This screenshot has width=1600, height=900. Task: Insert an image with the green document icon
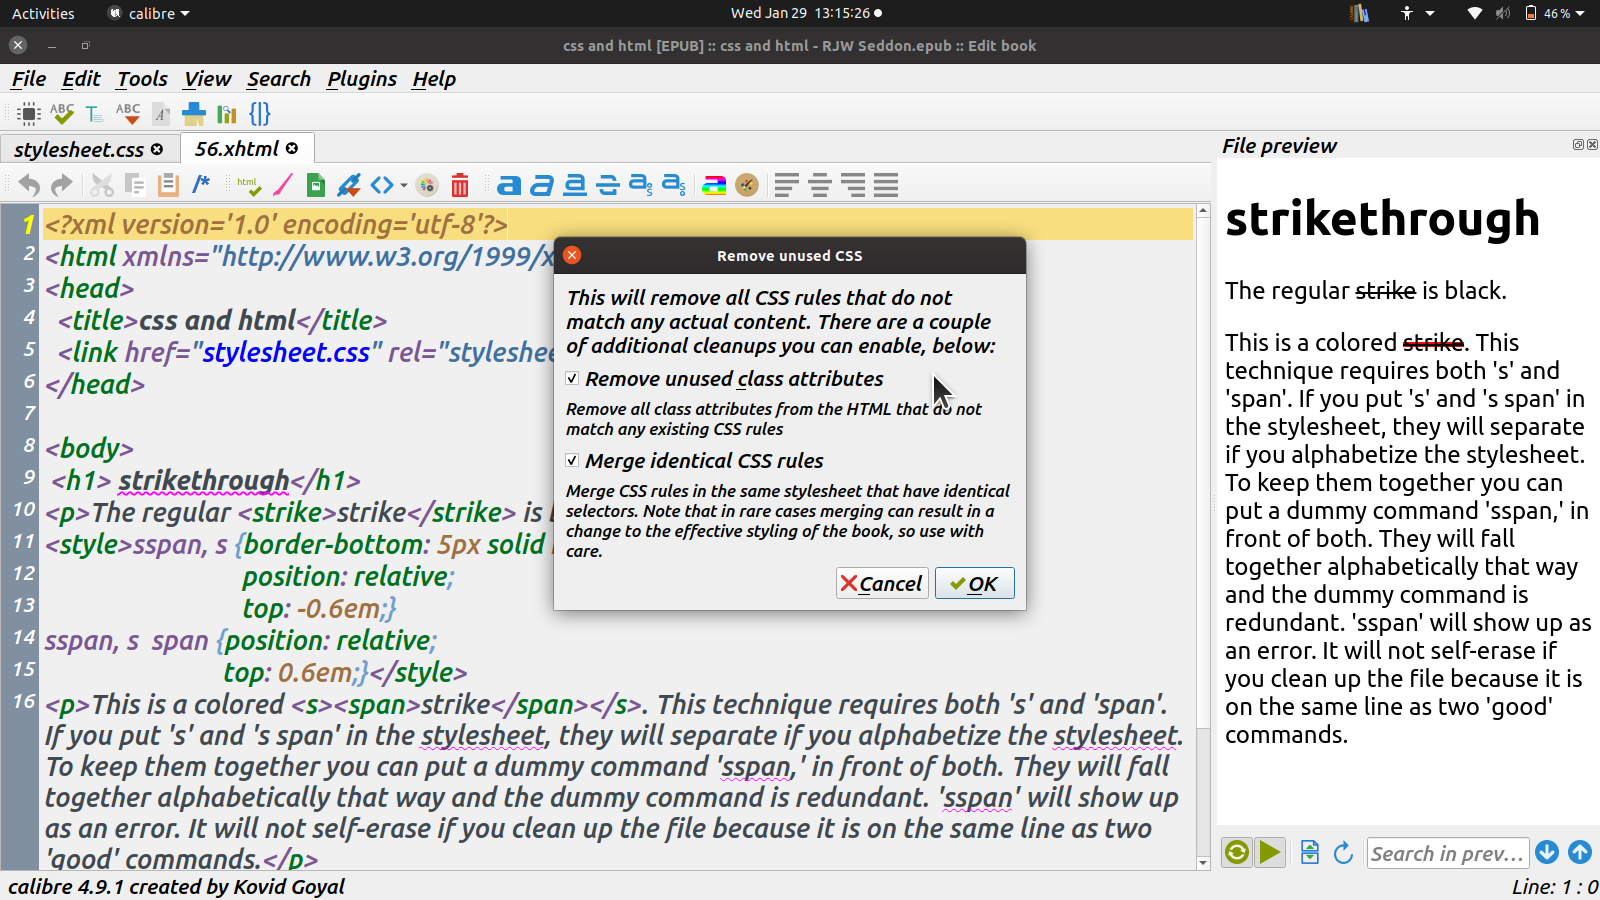(x=316, y=185)
